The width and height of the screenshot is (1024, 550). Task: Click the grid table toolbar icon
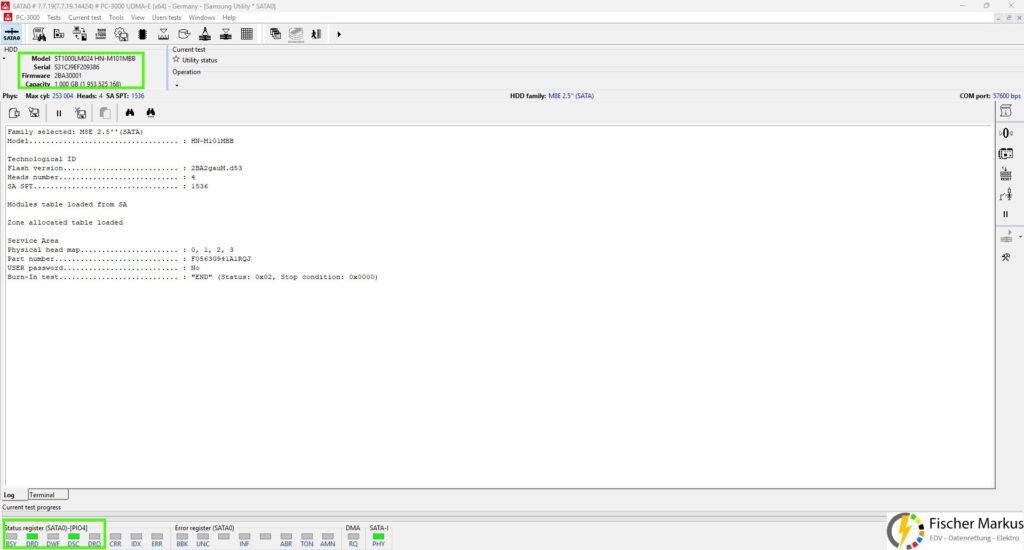(247, 34)
